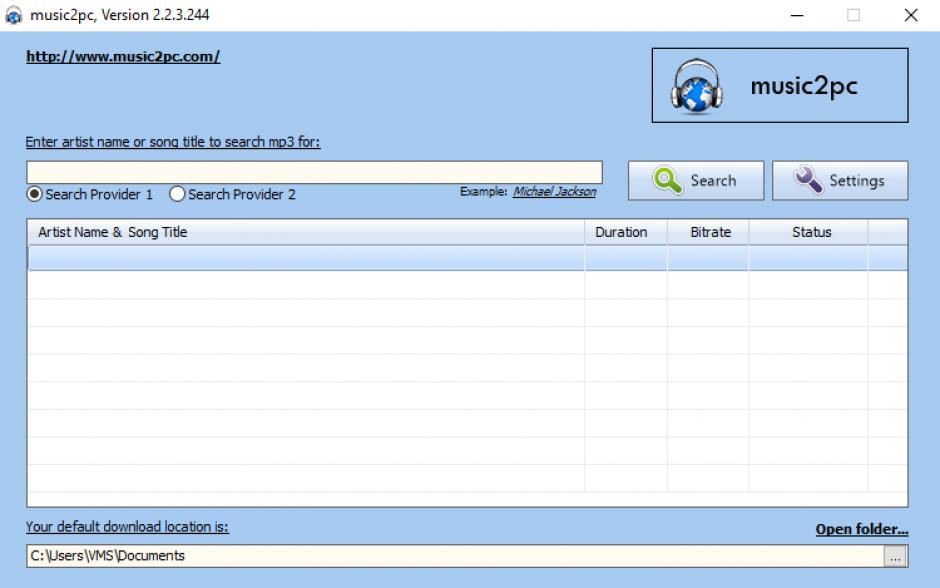Sort results by Status column header
Image resolution: width=940 pixels, height=588 pixels.
tap(808, 233)
